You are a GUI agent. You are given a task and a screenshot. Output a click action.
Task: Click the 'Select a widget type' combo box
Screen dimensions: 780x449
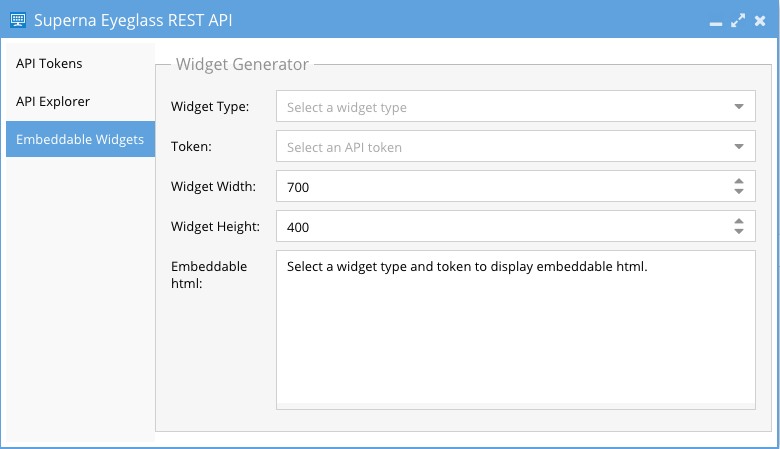500,107
